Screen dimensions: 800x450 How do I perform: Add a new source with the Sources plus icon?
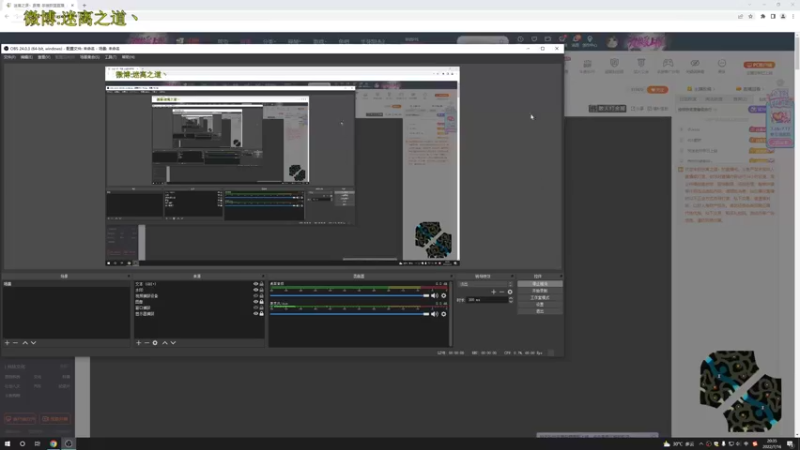[x=138, y=343]
